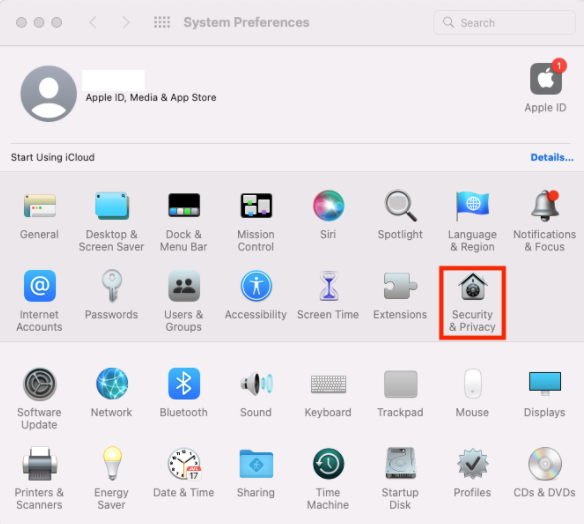Go back with the left chevron
This screenshot has height=524, width=584.
(93, 22)
